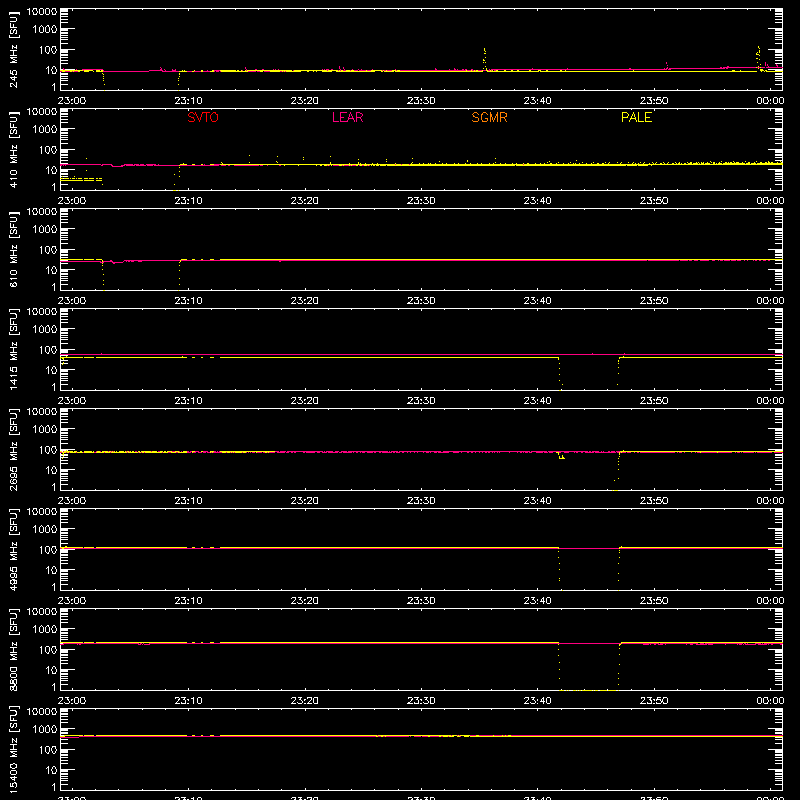Screen dimensions: 800x800
Task: Click the 245 MHz [SFU] axis title
Action: (14, 49)
